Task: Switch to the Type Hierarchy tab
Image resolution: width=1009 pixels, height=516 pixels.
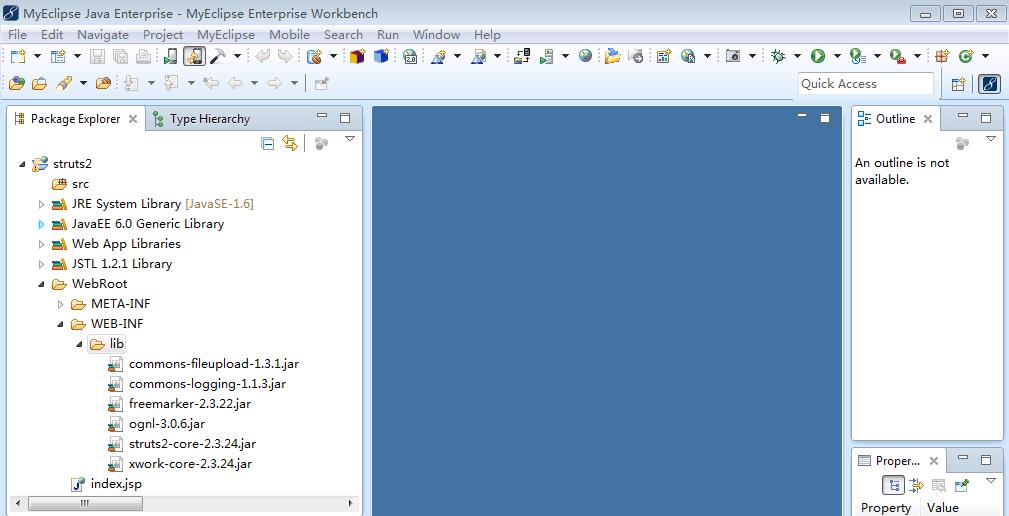Action: 201,119
